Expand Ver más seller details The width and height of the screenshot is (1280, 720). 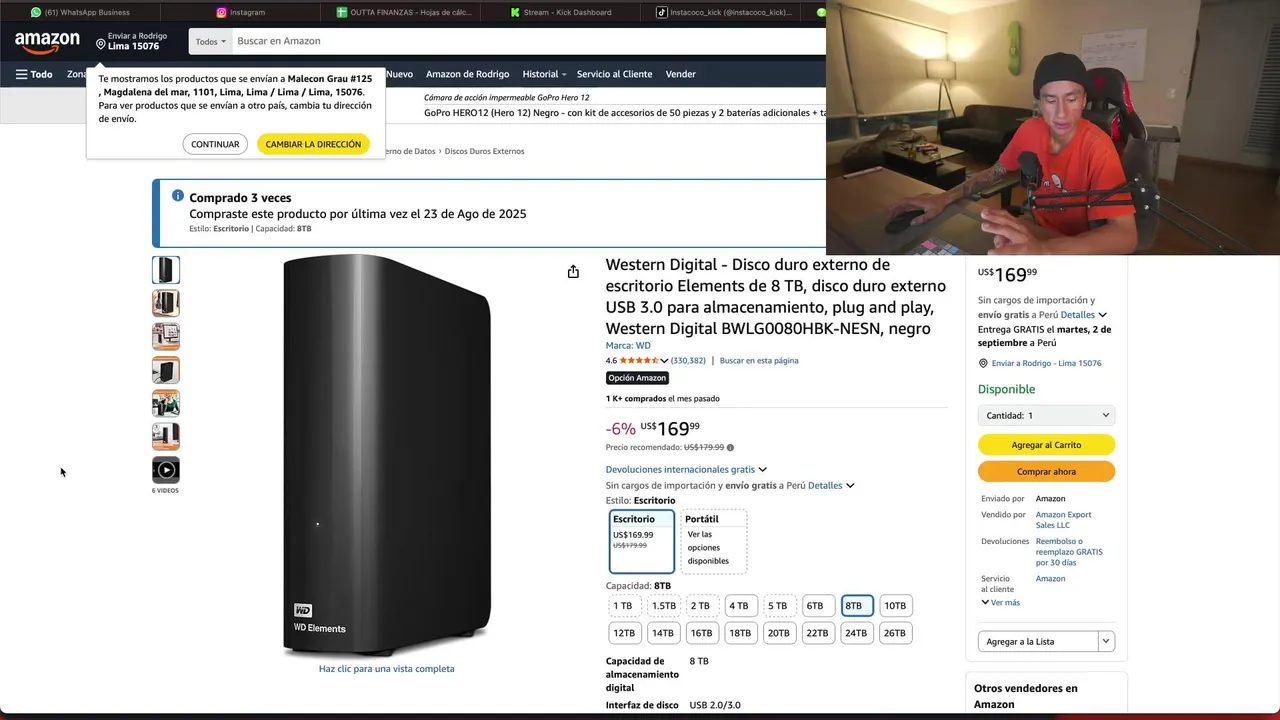[x=1001, y=603]
